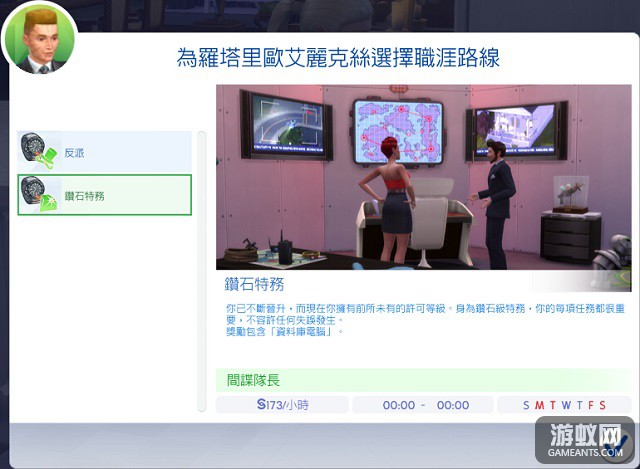Screen dimensions: 640x469
Task: Select the 鑽石特務 career branch option
Action: pos(104,195)
